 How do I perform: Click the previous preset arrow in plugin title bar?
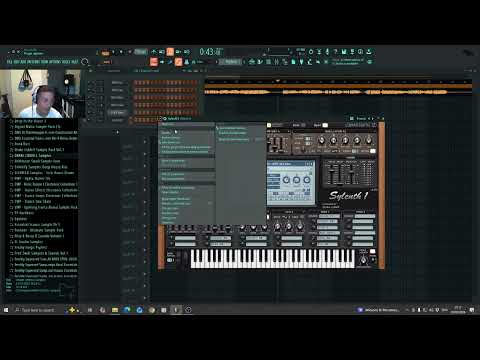[369, 118]
